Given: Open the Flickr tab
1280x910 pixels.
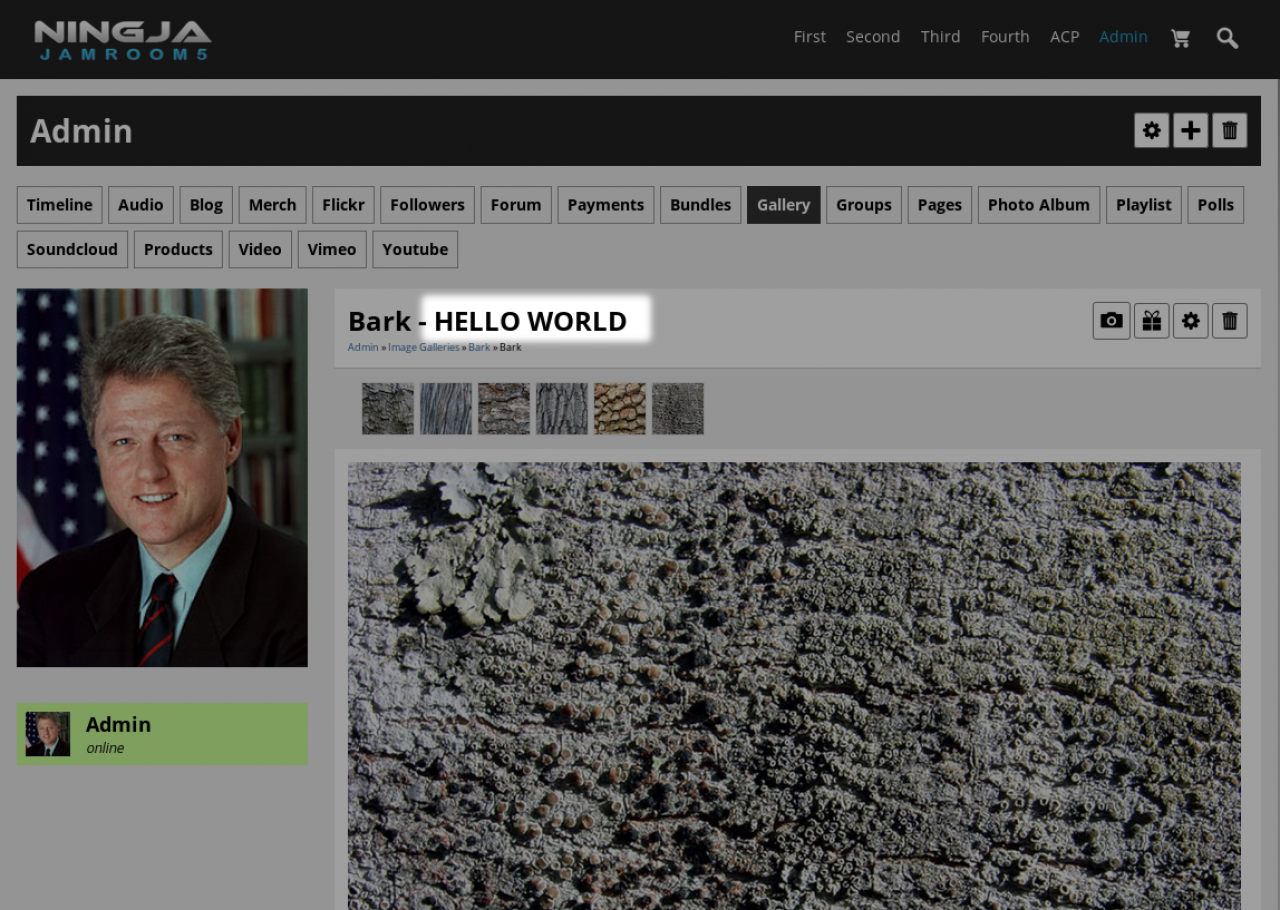Looking at the screenshot, I should (343, 205).
